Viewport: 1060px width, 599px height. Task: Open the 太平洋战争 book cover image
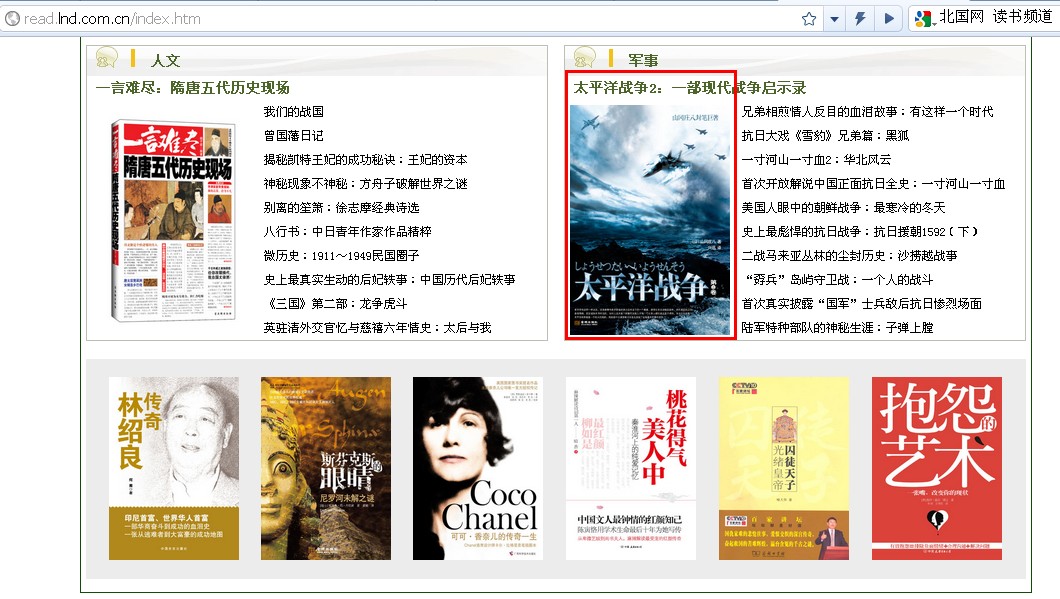[651, 220]
